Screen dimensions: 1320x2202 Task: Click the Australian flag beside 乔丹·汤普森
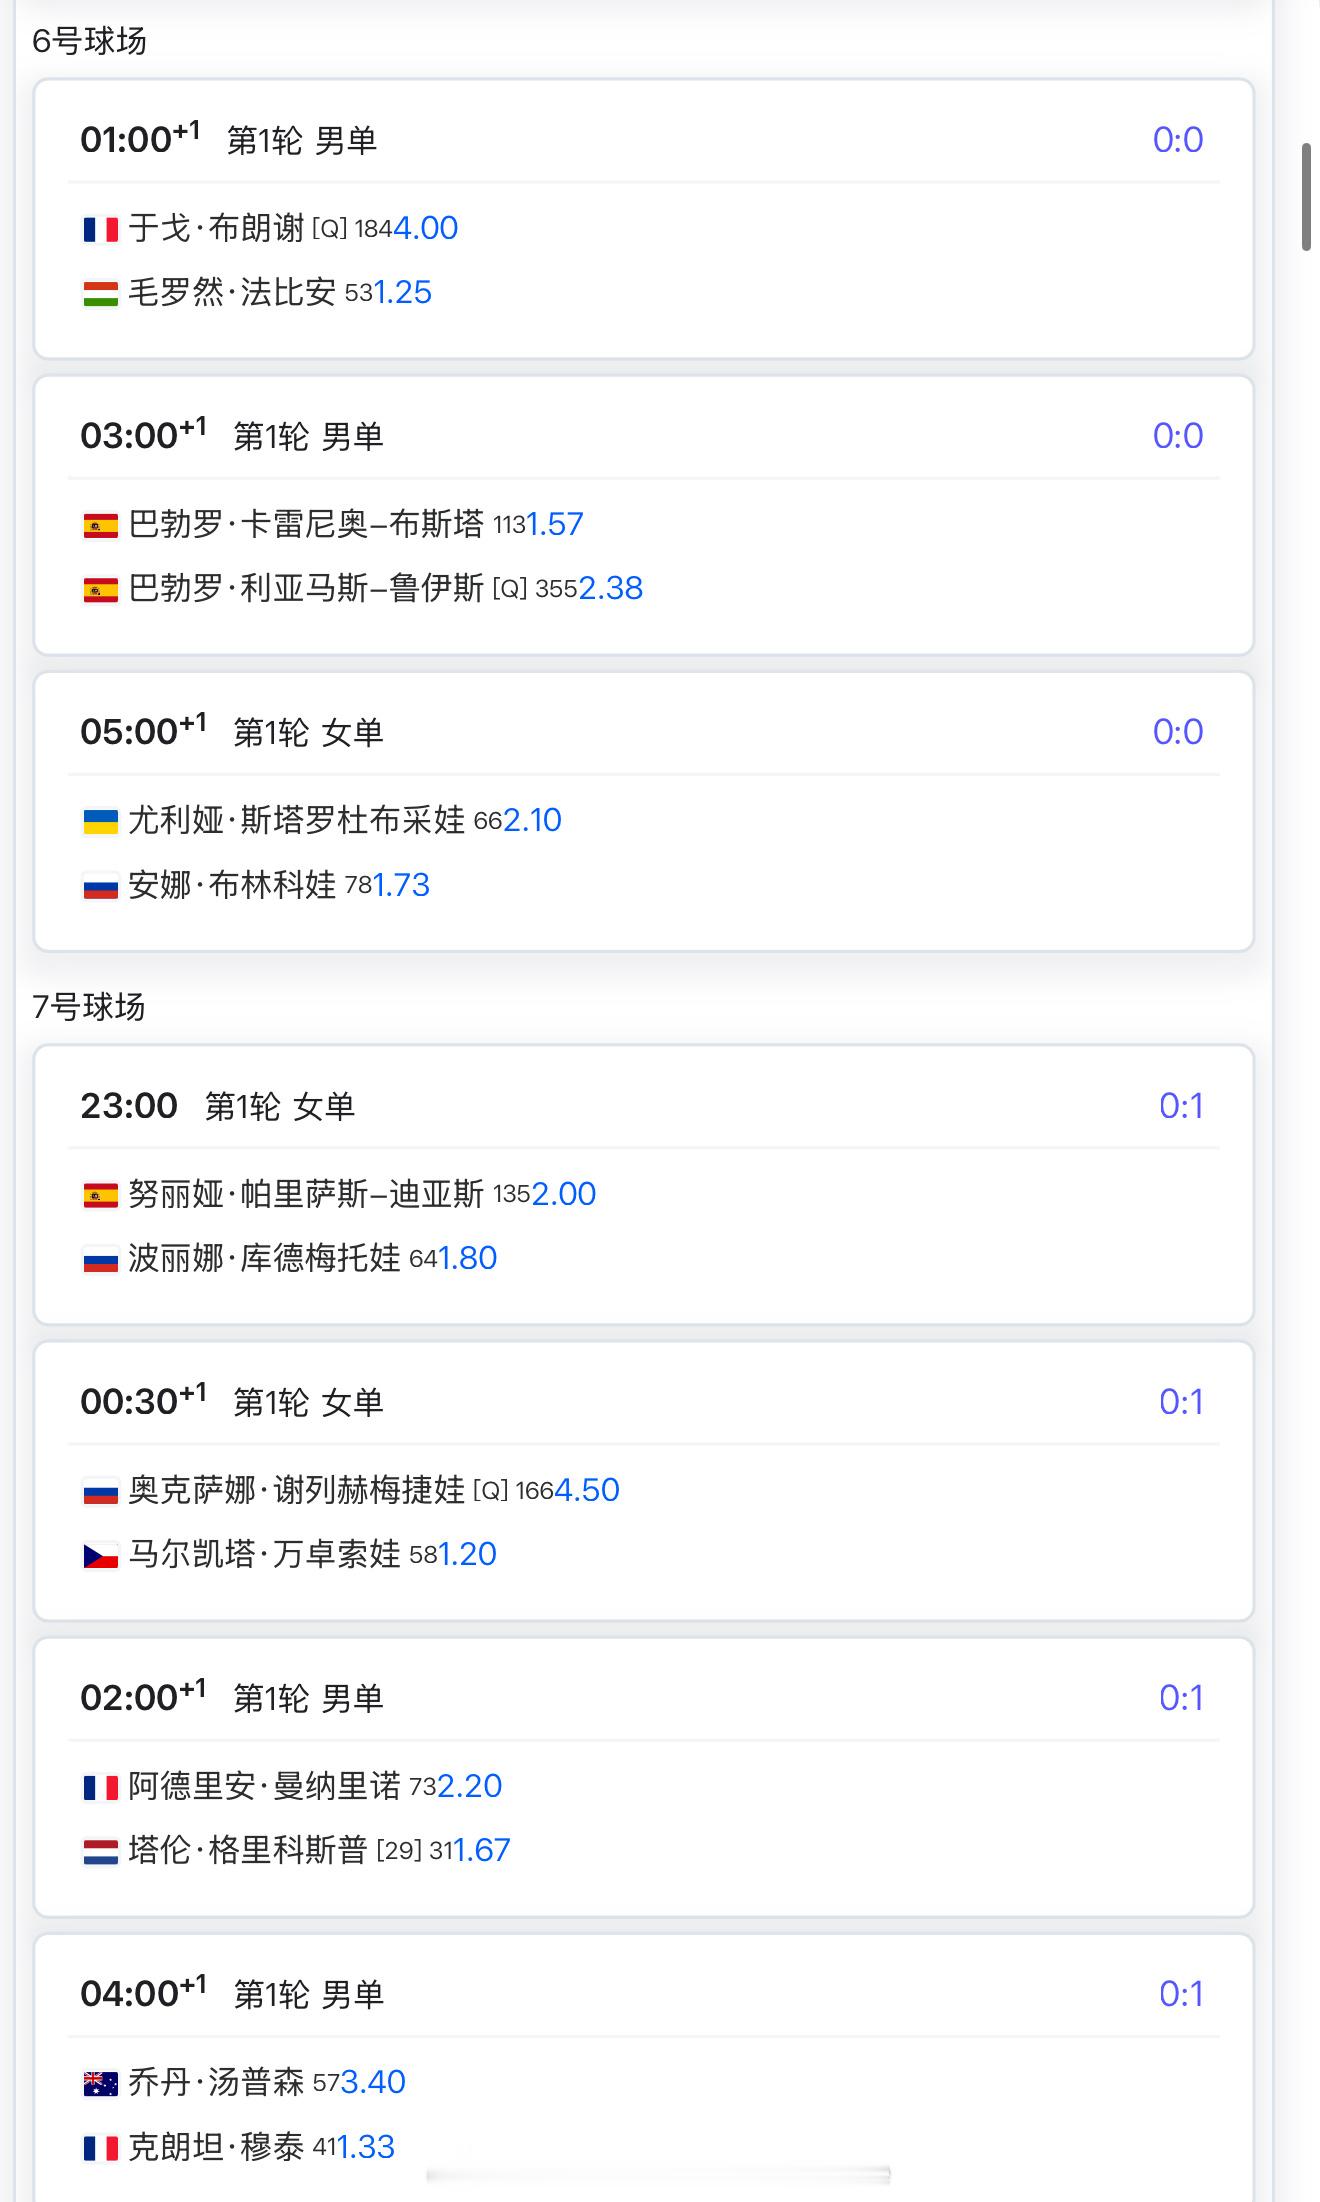pyautogui.click(x=100, y=2084)
